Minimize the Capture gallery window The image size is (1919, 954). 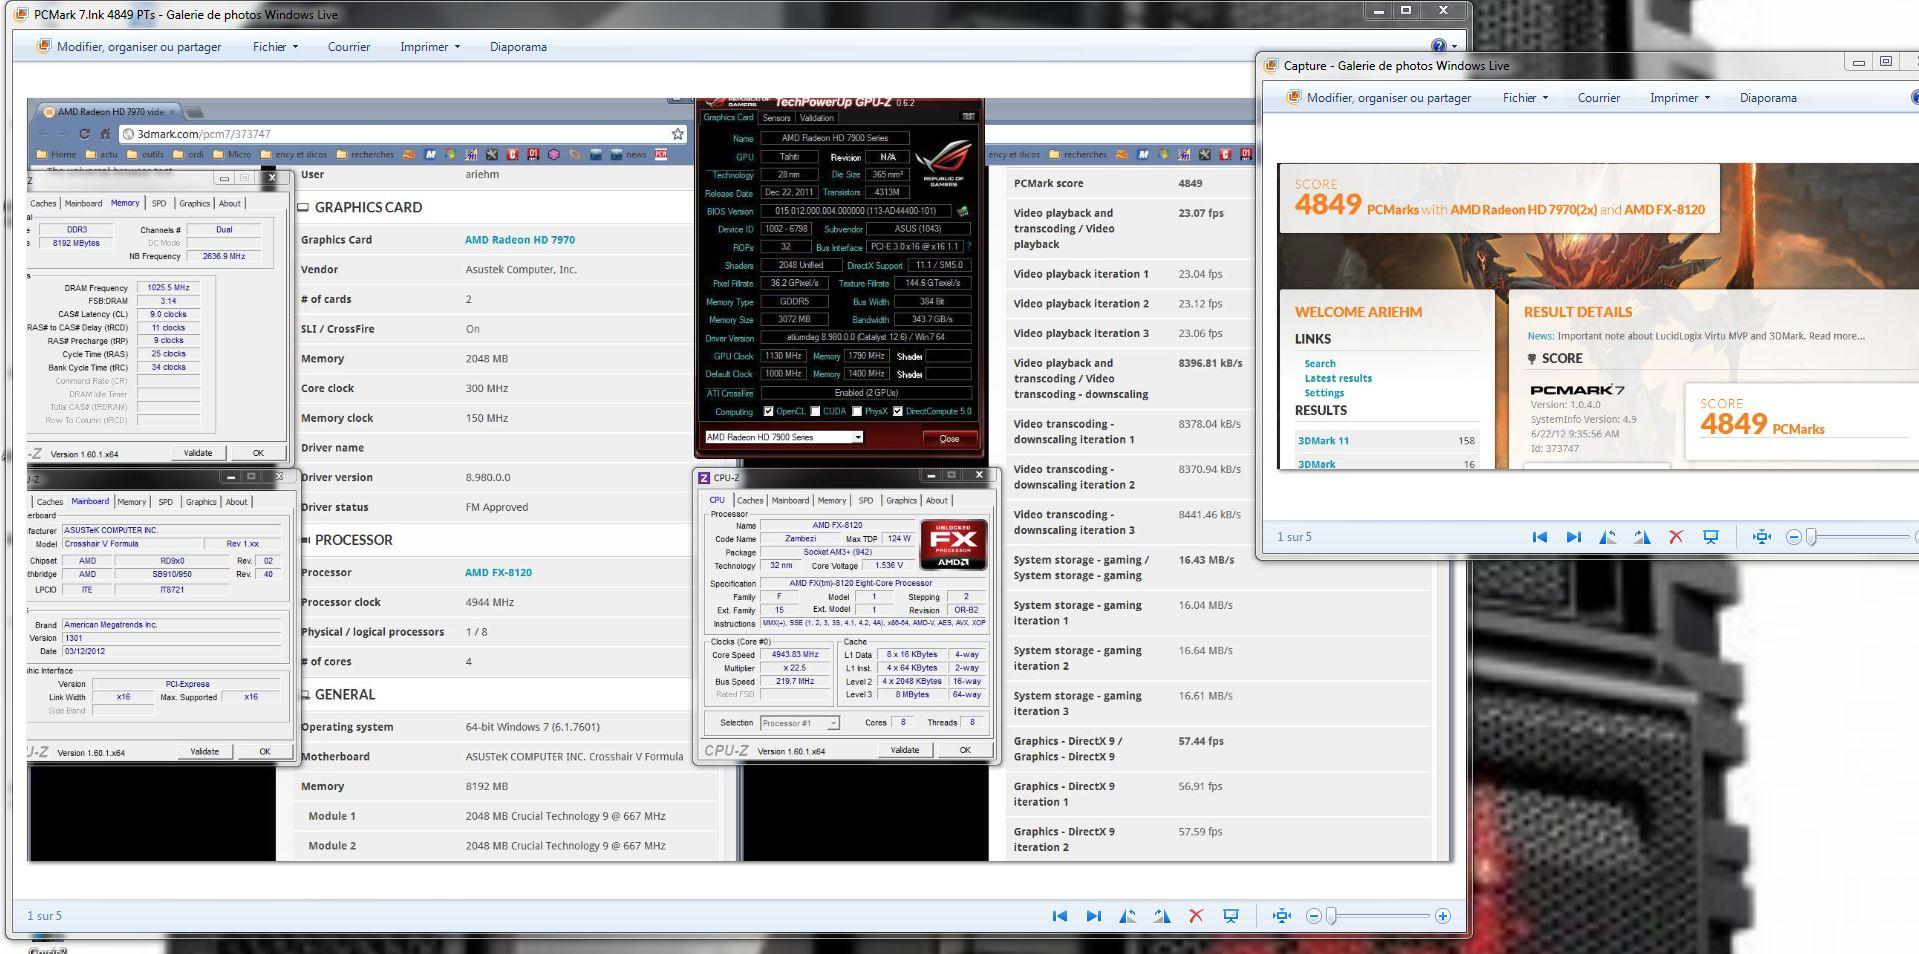coord(1858,62)
